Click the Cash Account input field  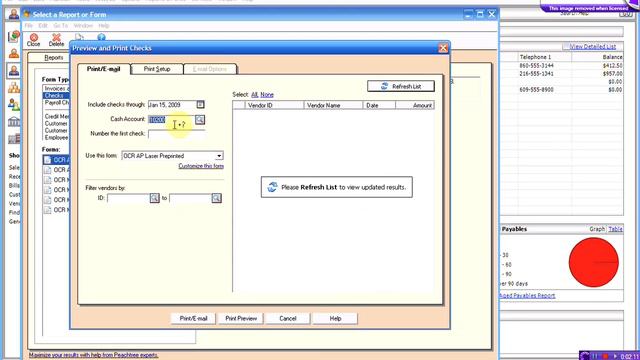(x=171, y=120)
